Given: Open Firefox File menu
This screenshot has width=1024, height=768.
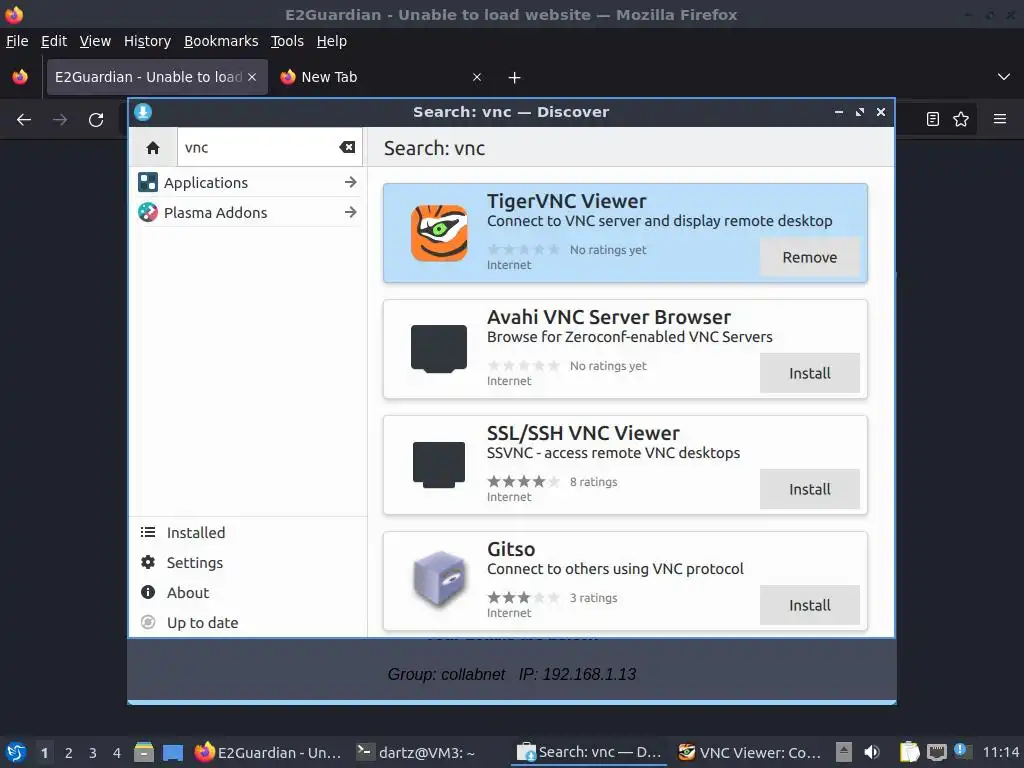Looking at the screenshot, I should (17, 41).
